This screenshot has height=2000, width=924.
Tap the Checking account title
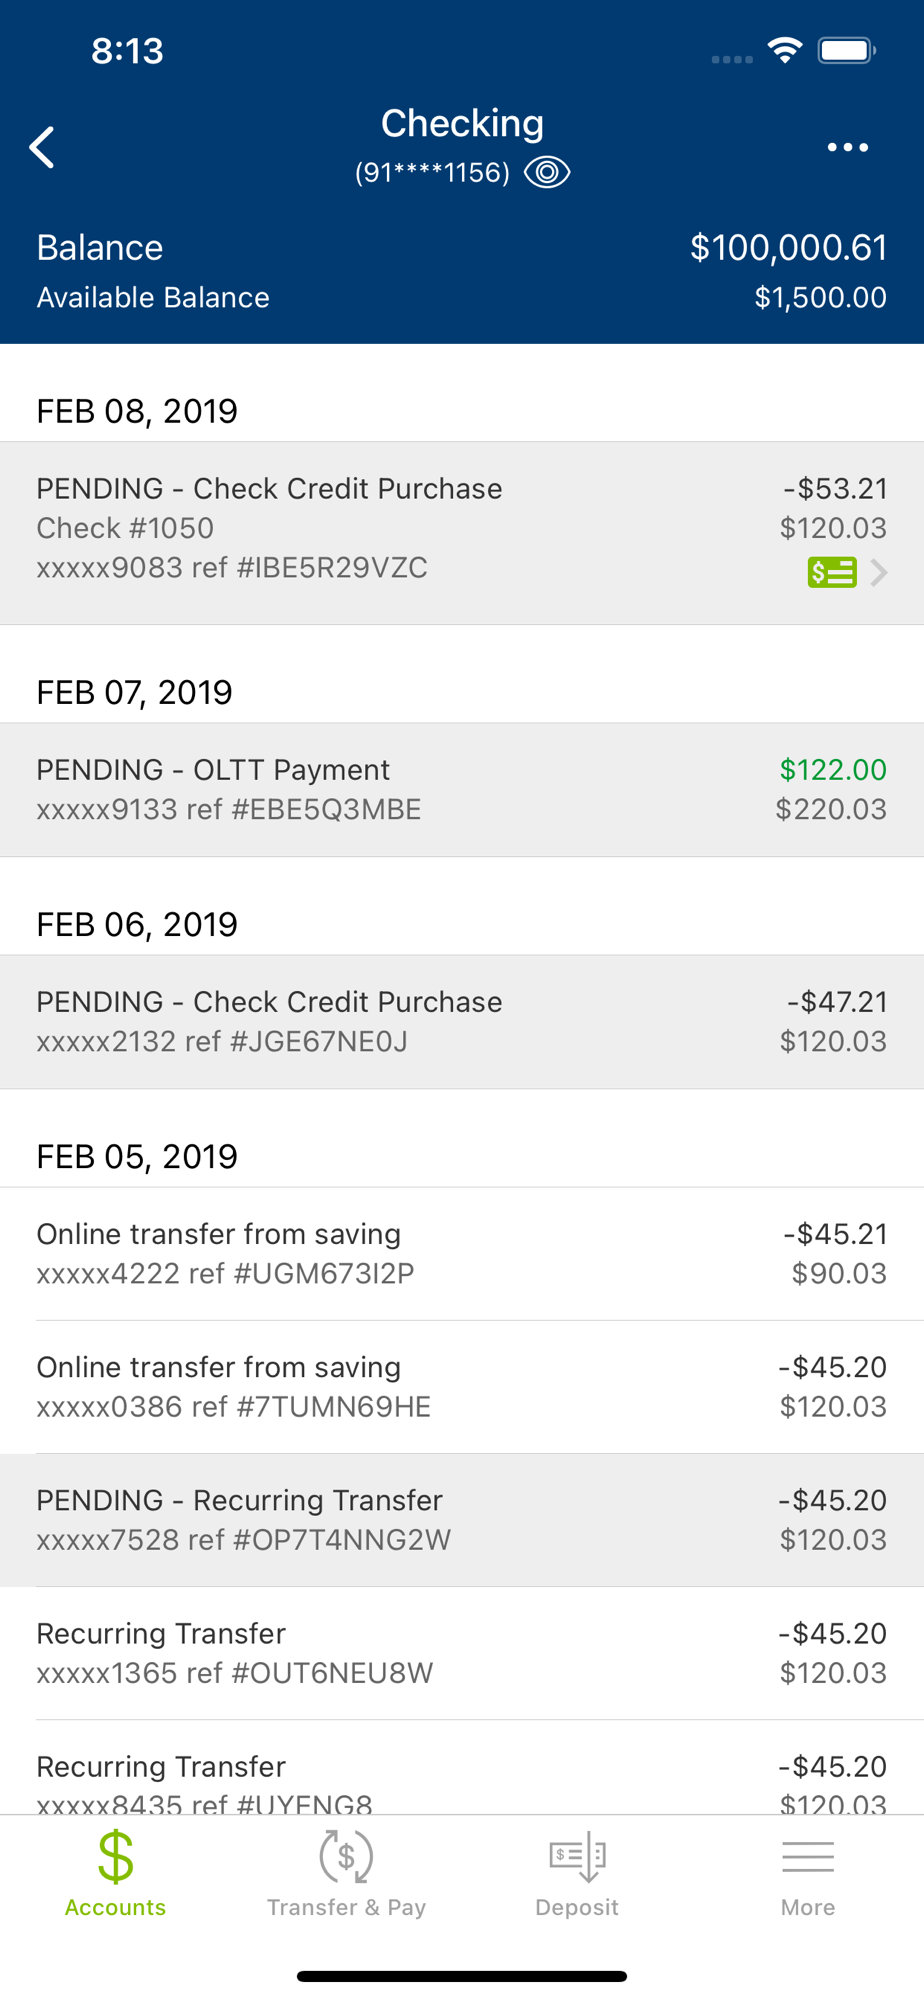462,123
